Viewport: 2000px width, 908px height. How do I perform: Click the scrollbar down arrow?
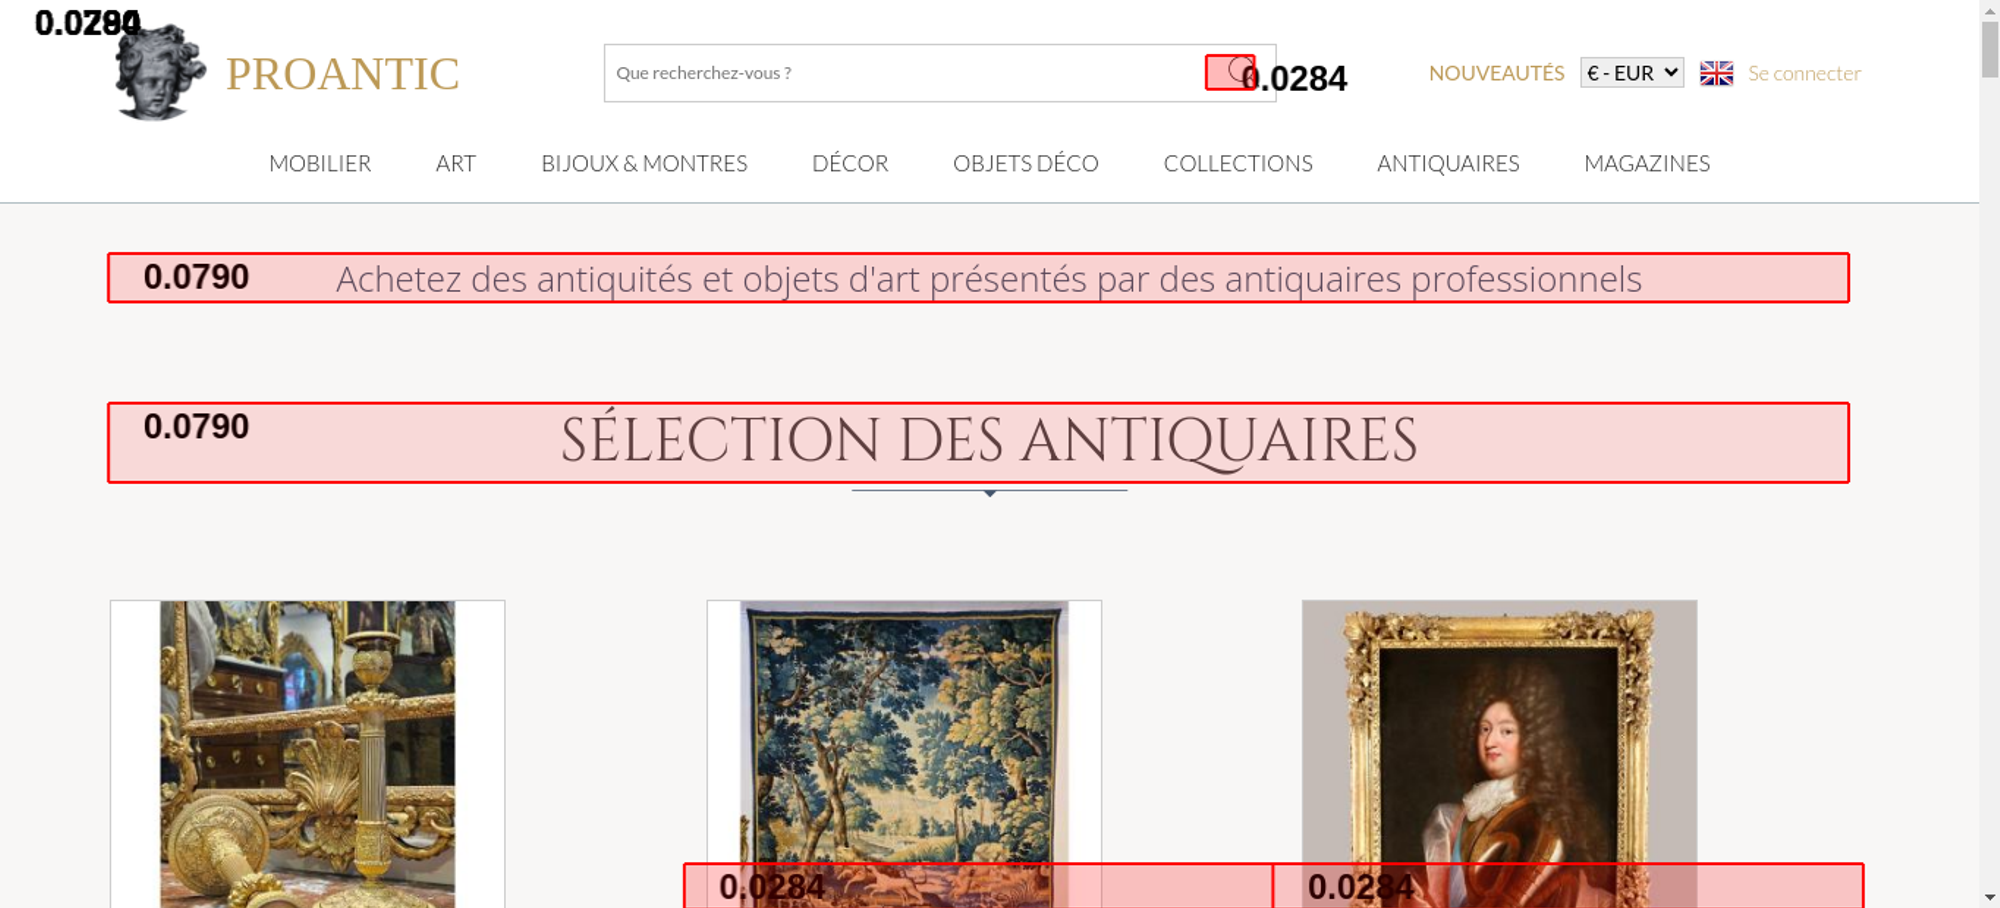point(1989,897)
